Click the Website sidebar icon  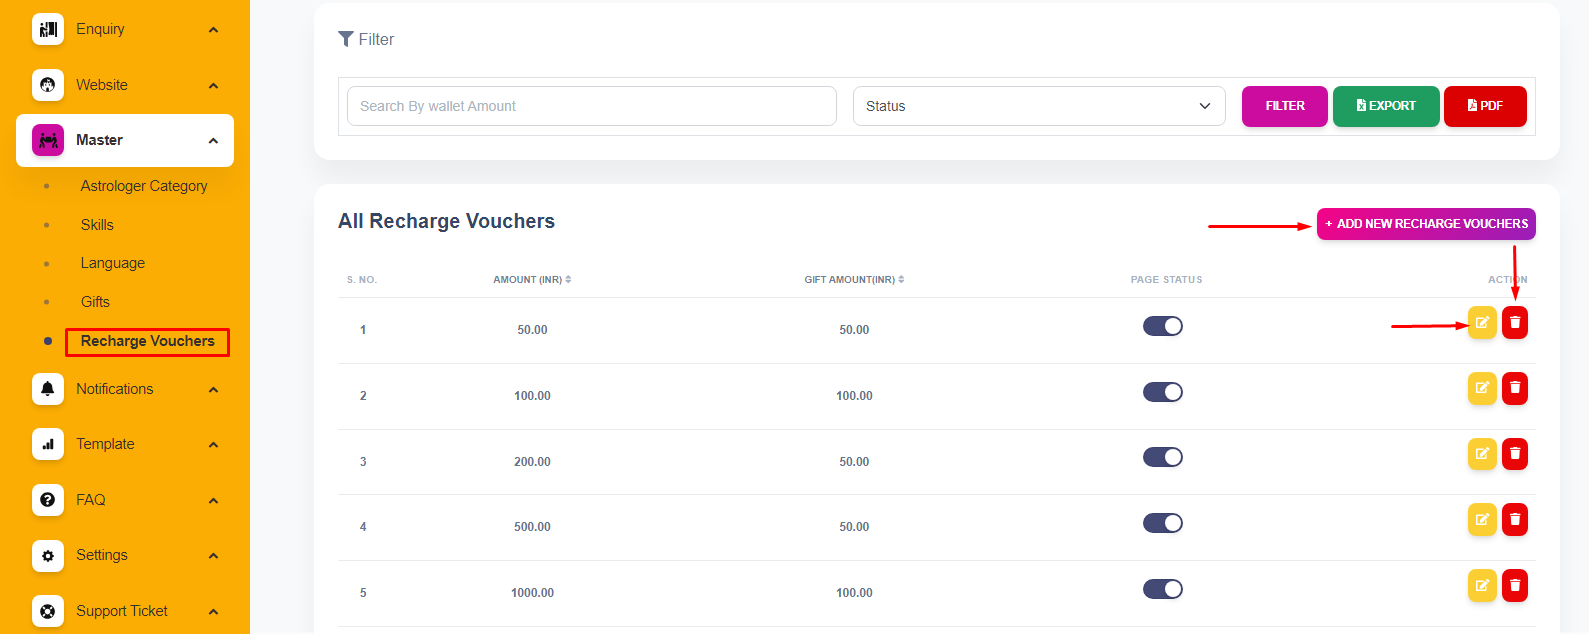point(48,85)
